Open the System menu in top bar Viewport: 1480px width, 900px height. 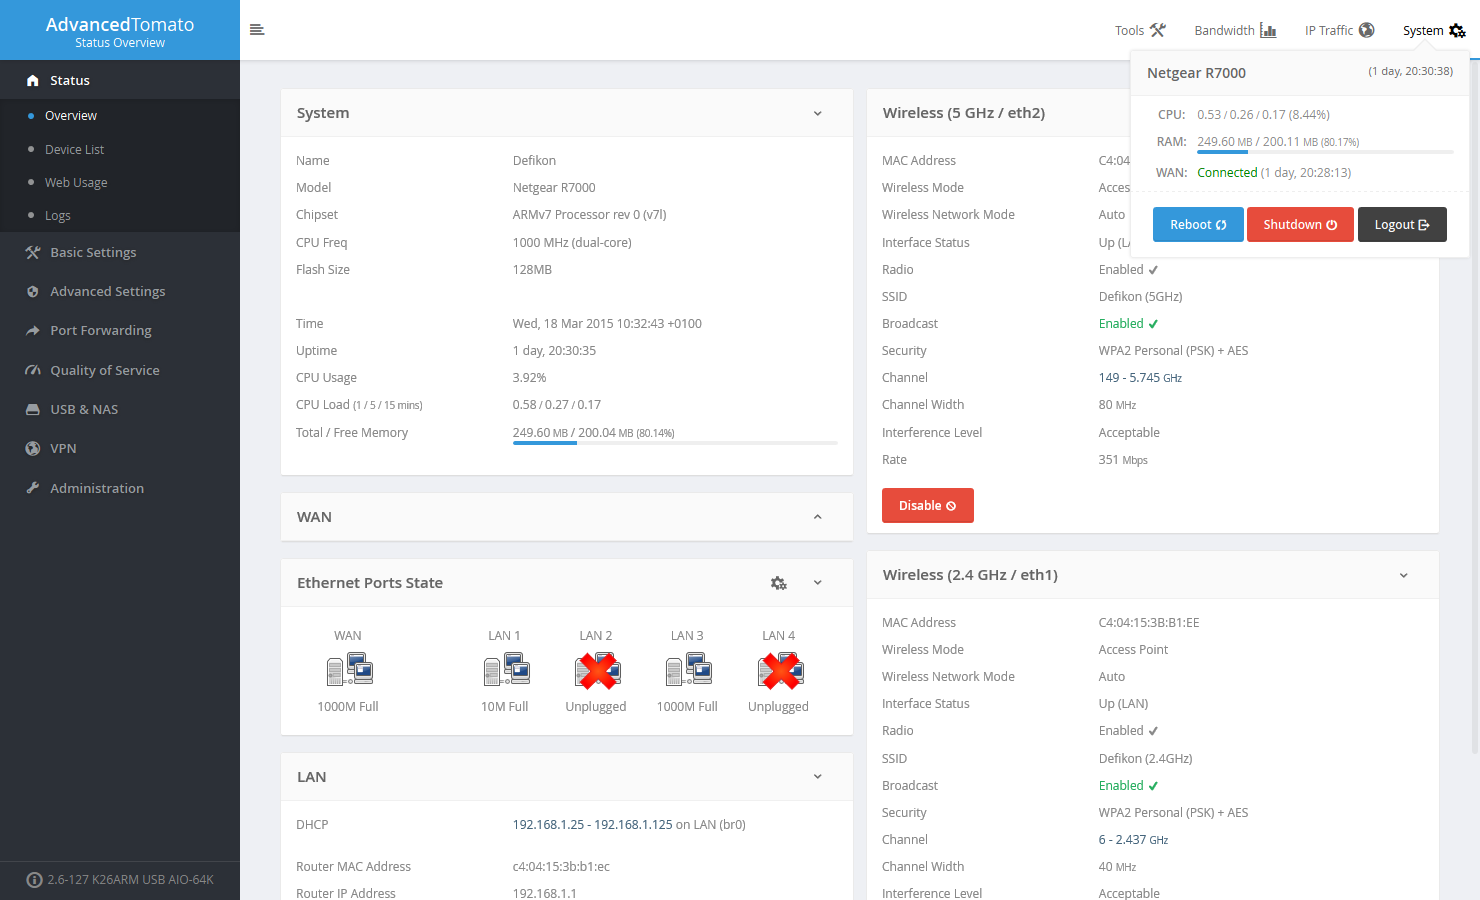[x=1434, y=30]
